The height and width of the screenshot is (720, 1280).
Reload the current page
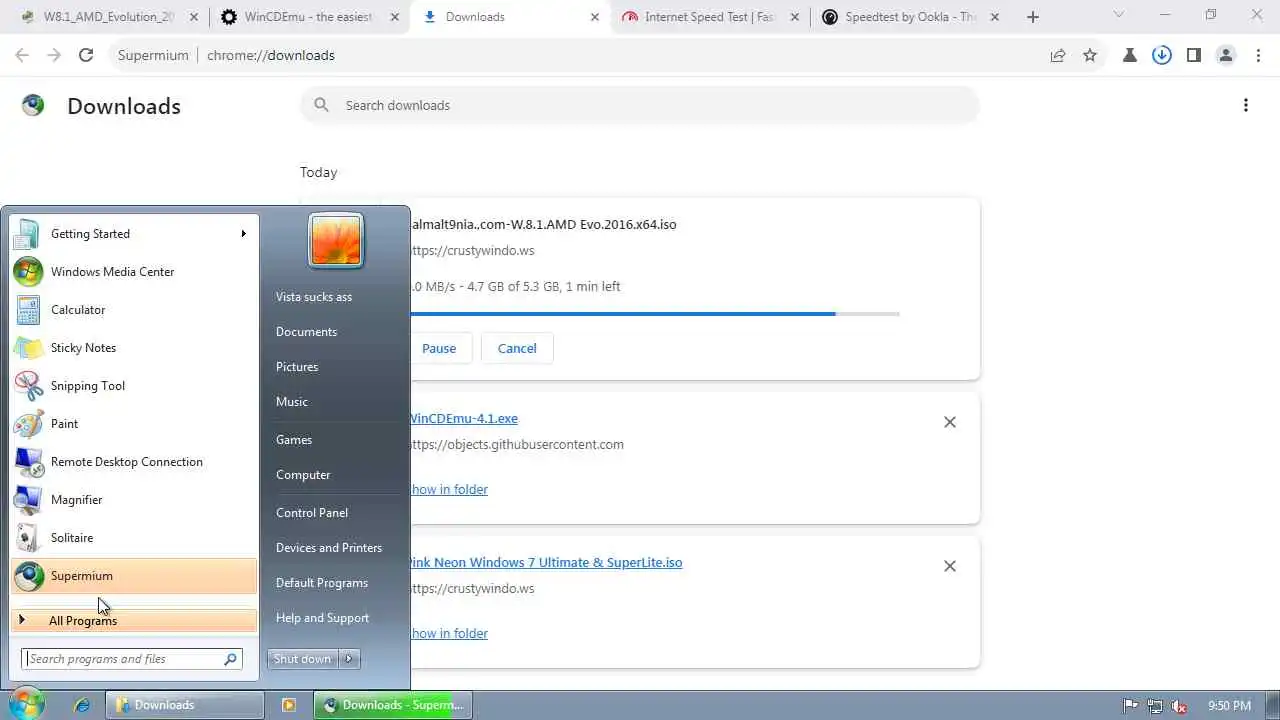[x=86, y=55]
